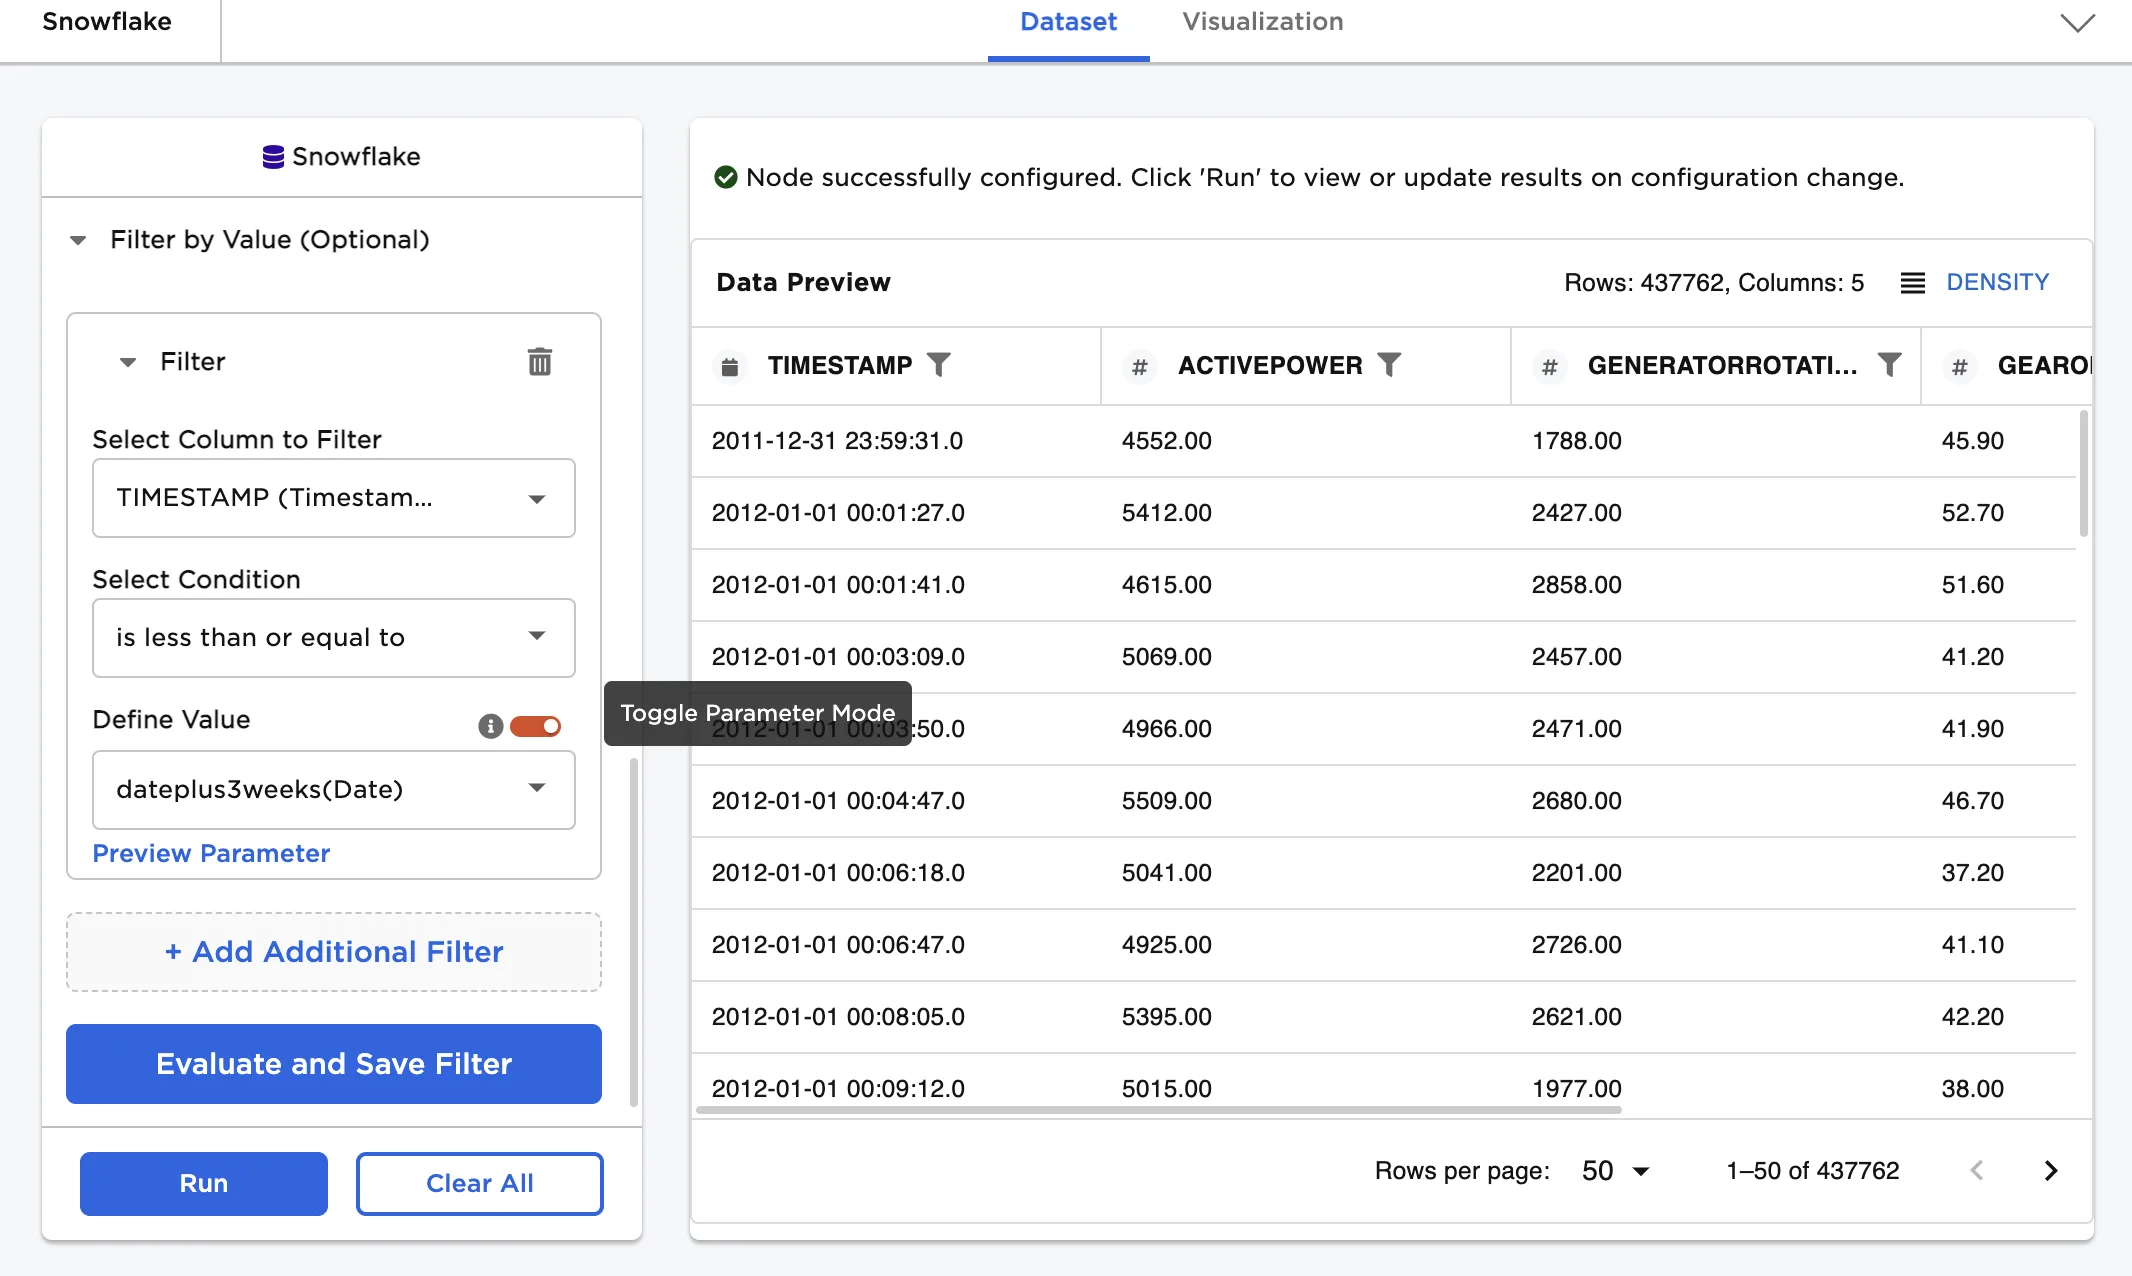Toggle Parameter Mode switch off
Viewport: 2132px width, 1276px height.
[536, 726]
